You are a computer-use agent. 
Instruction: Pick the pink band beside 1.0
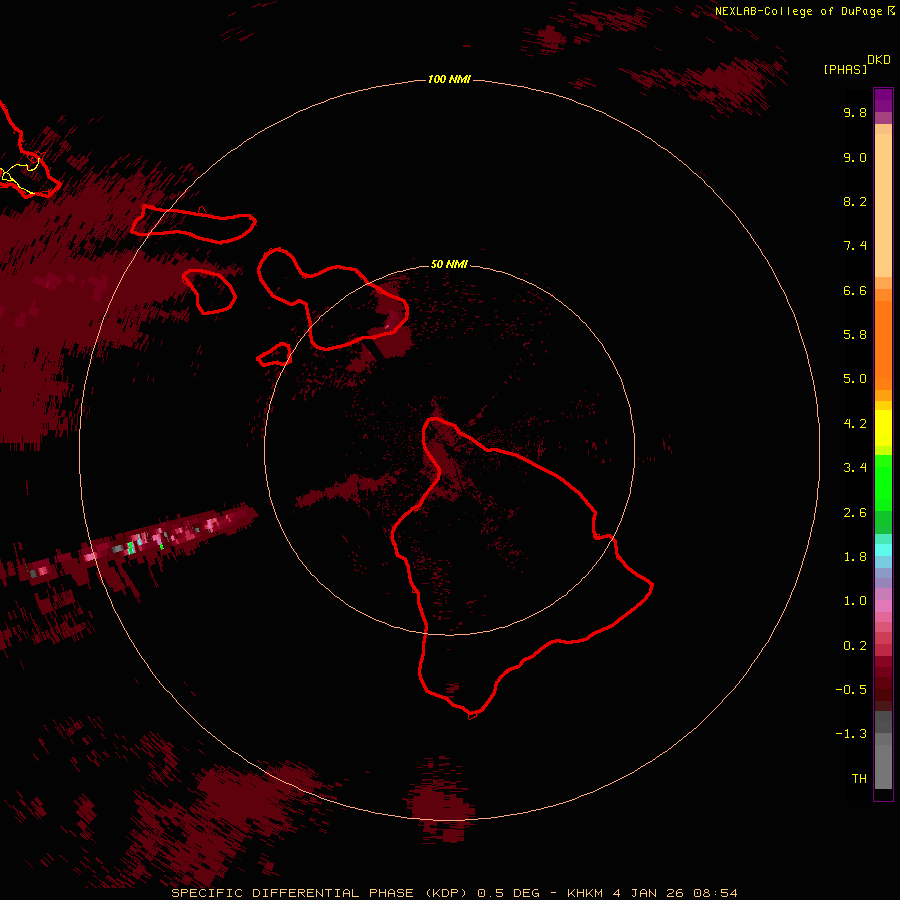pos(883,606)
